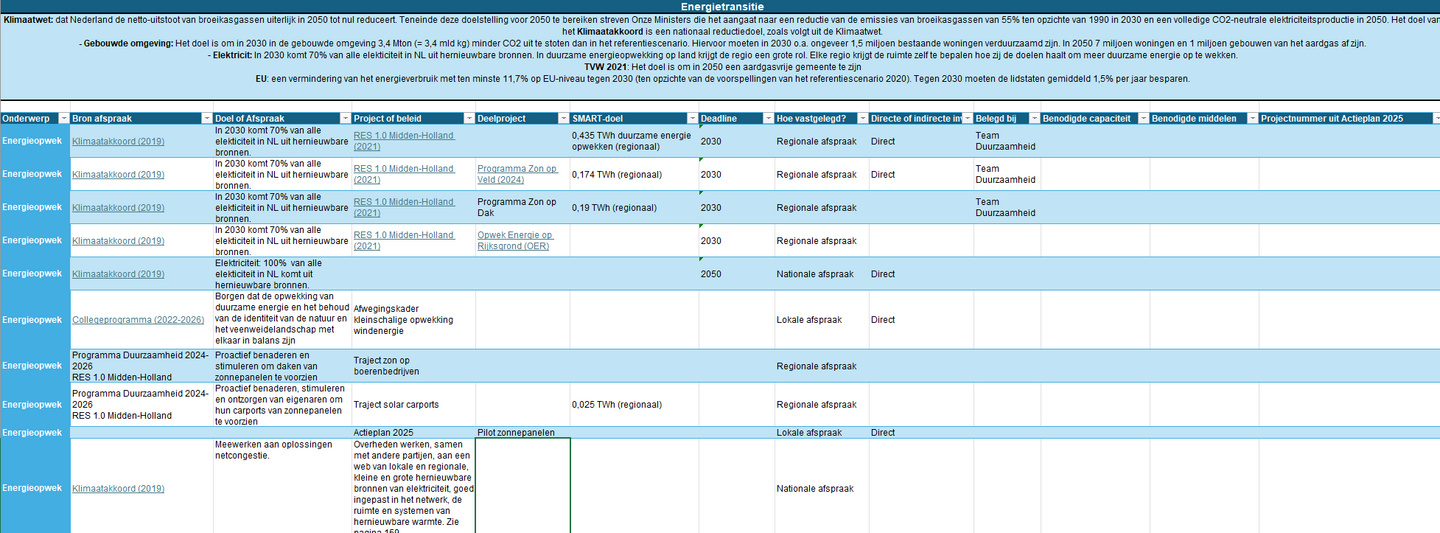Open the Bron afspraak filter dropdown
Viewport: 1440px width, 533px height.
tap(205, 118)
